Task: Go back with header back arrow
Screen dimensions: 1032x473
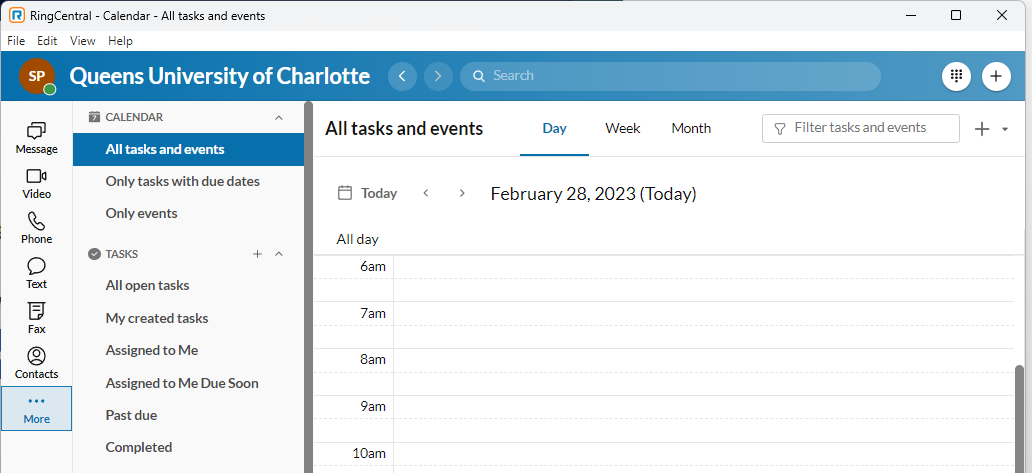Action: tap(402, 76)
